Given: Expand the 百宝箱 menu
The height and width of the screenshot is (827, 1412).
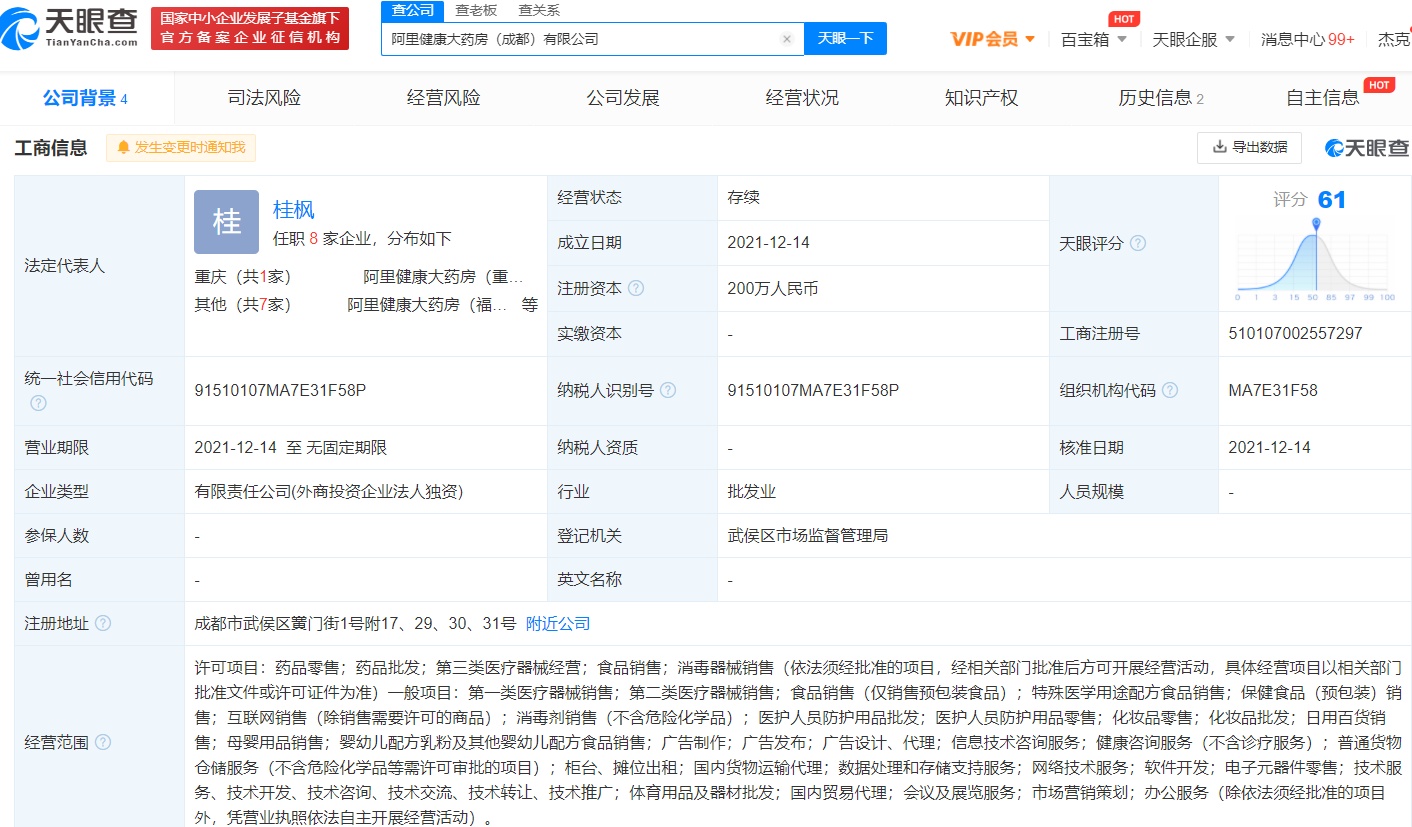Looking at the screenshot, I should (x=1094, y=39).
